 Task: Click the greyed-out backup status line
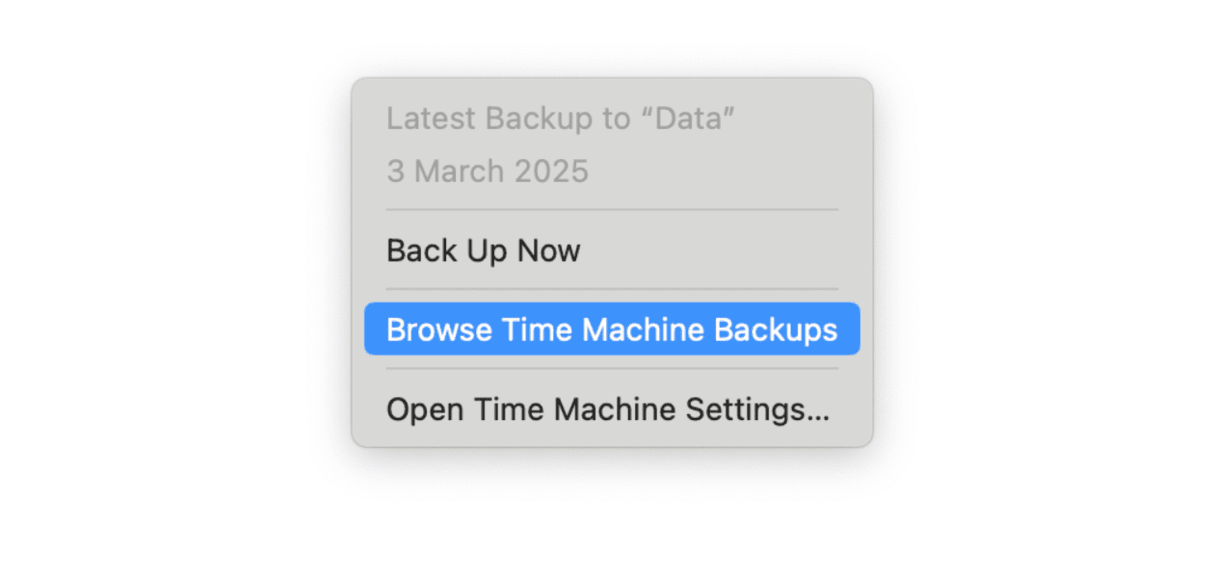click(562, 118)
